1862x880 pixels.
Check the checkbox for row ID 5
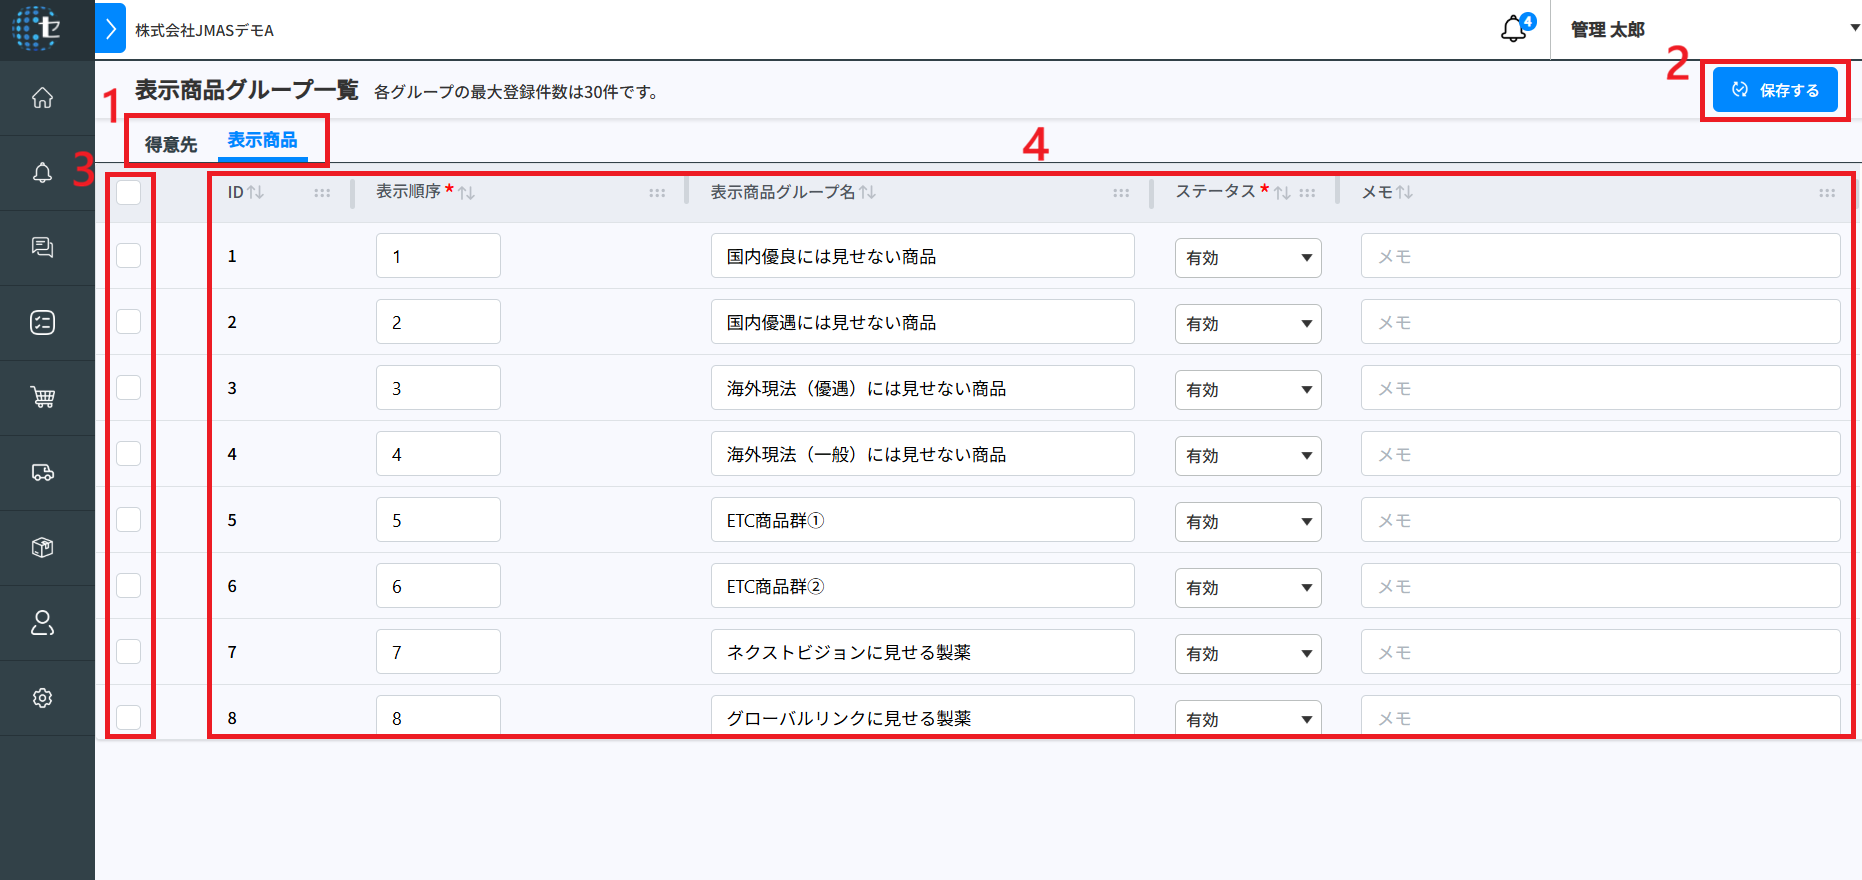129,520
